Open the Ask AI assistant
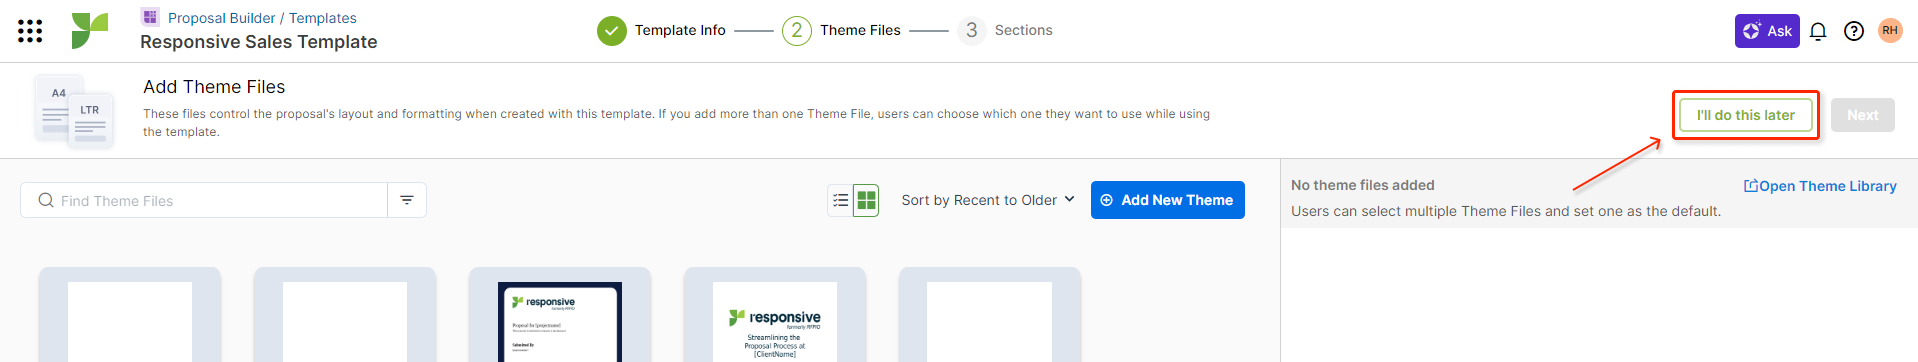Viewport: 1918px width, 362px height. tap(1767, 31)
